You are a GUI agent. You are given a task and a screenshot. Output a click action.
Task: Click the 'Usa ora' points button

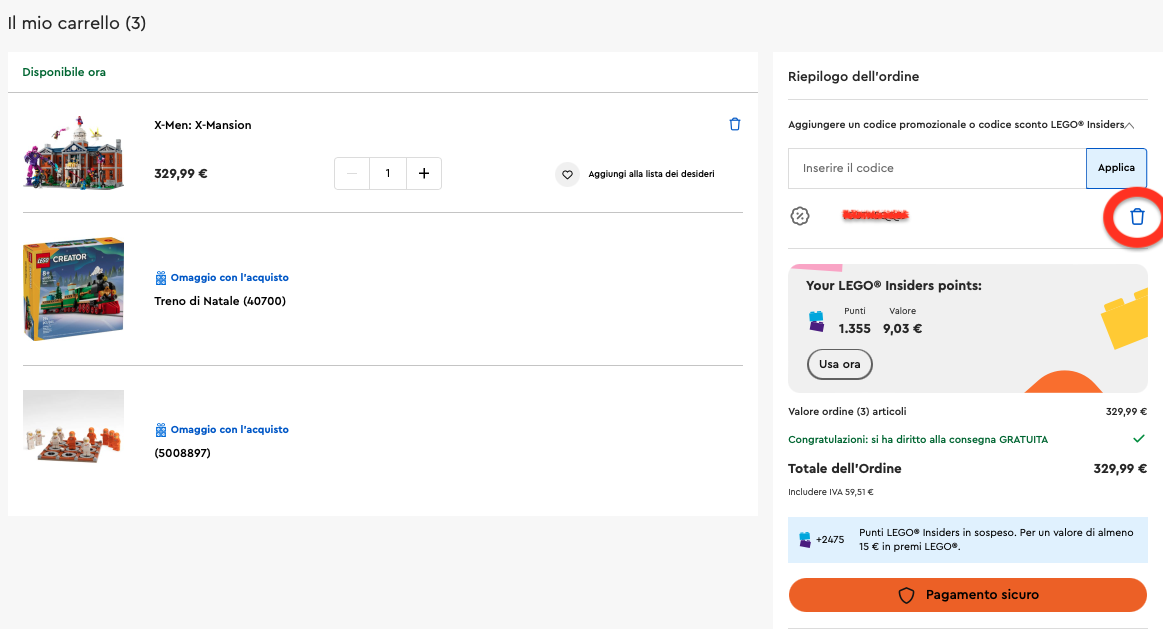coord(840,364)
